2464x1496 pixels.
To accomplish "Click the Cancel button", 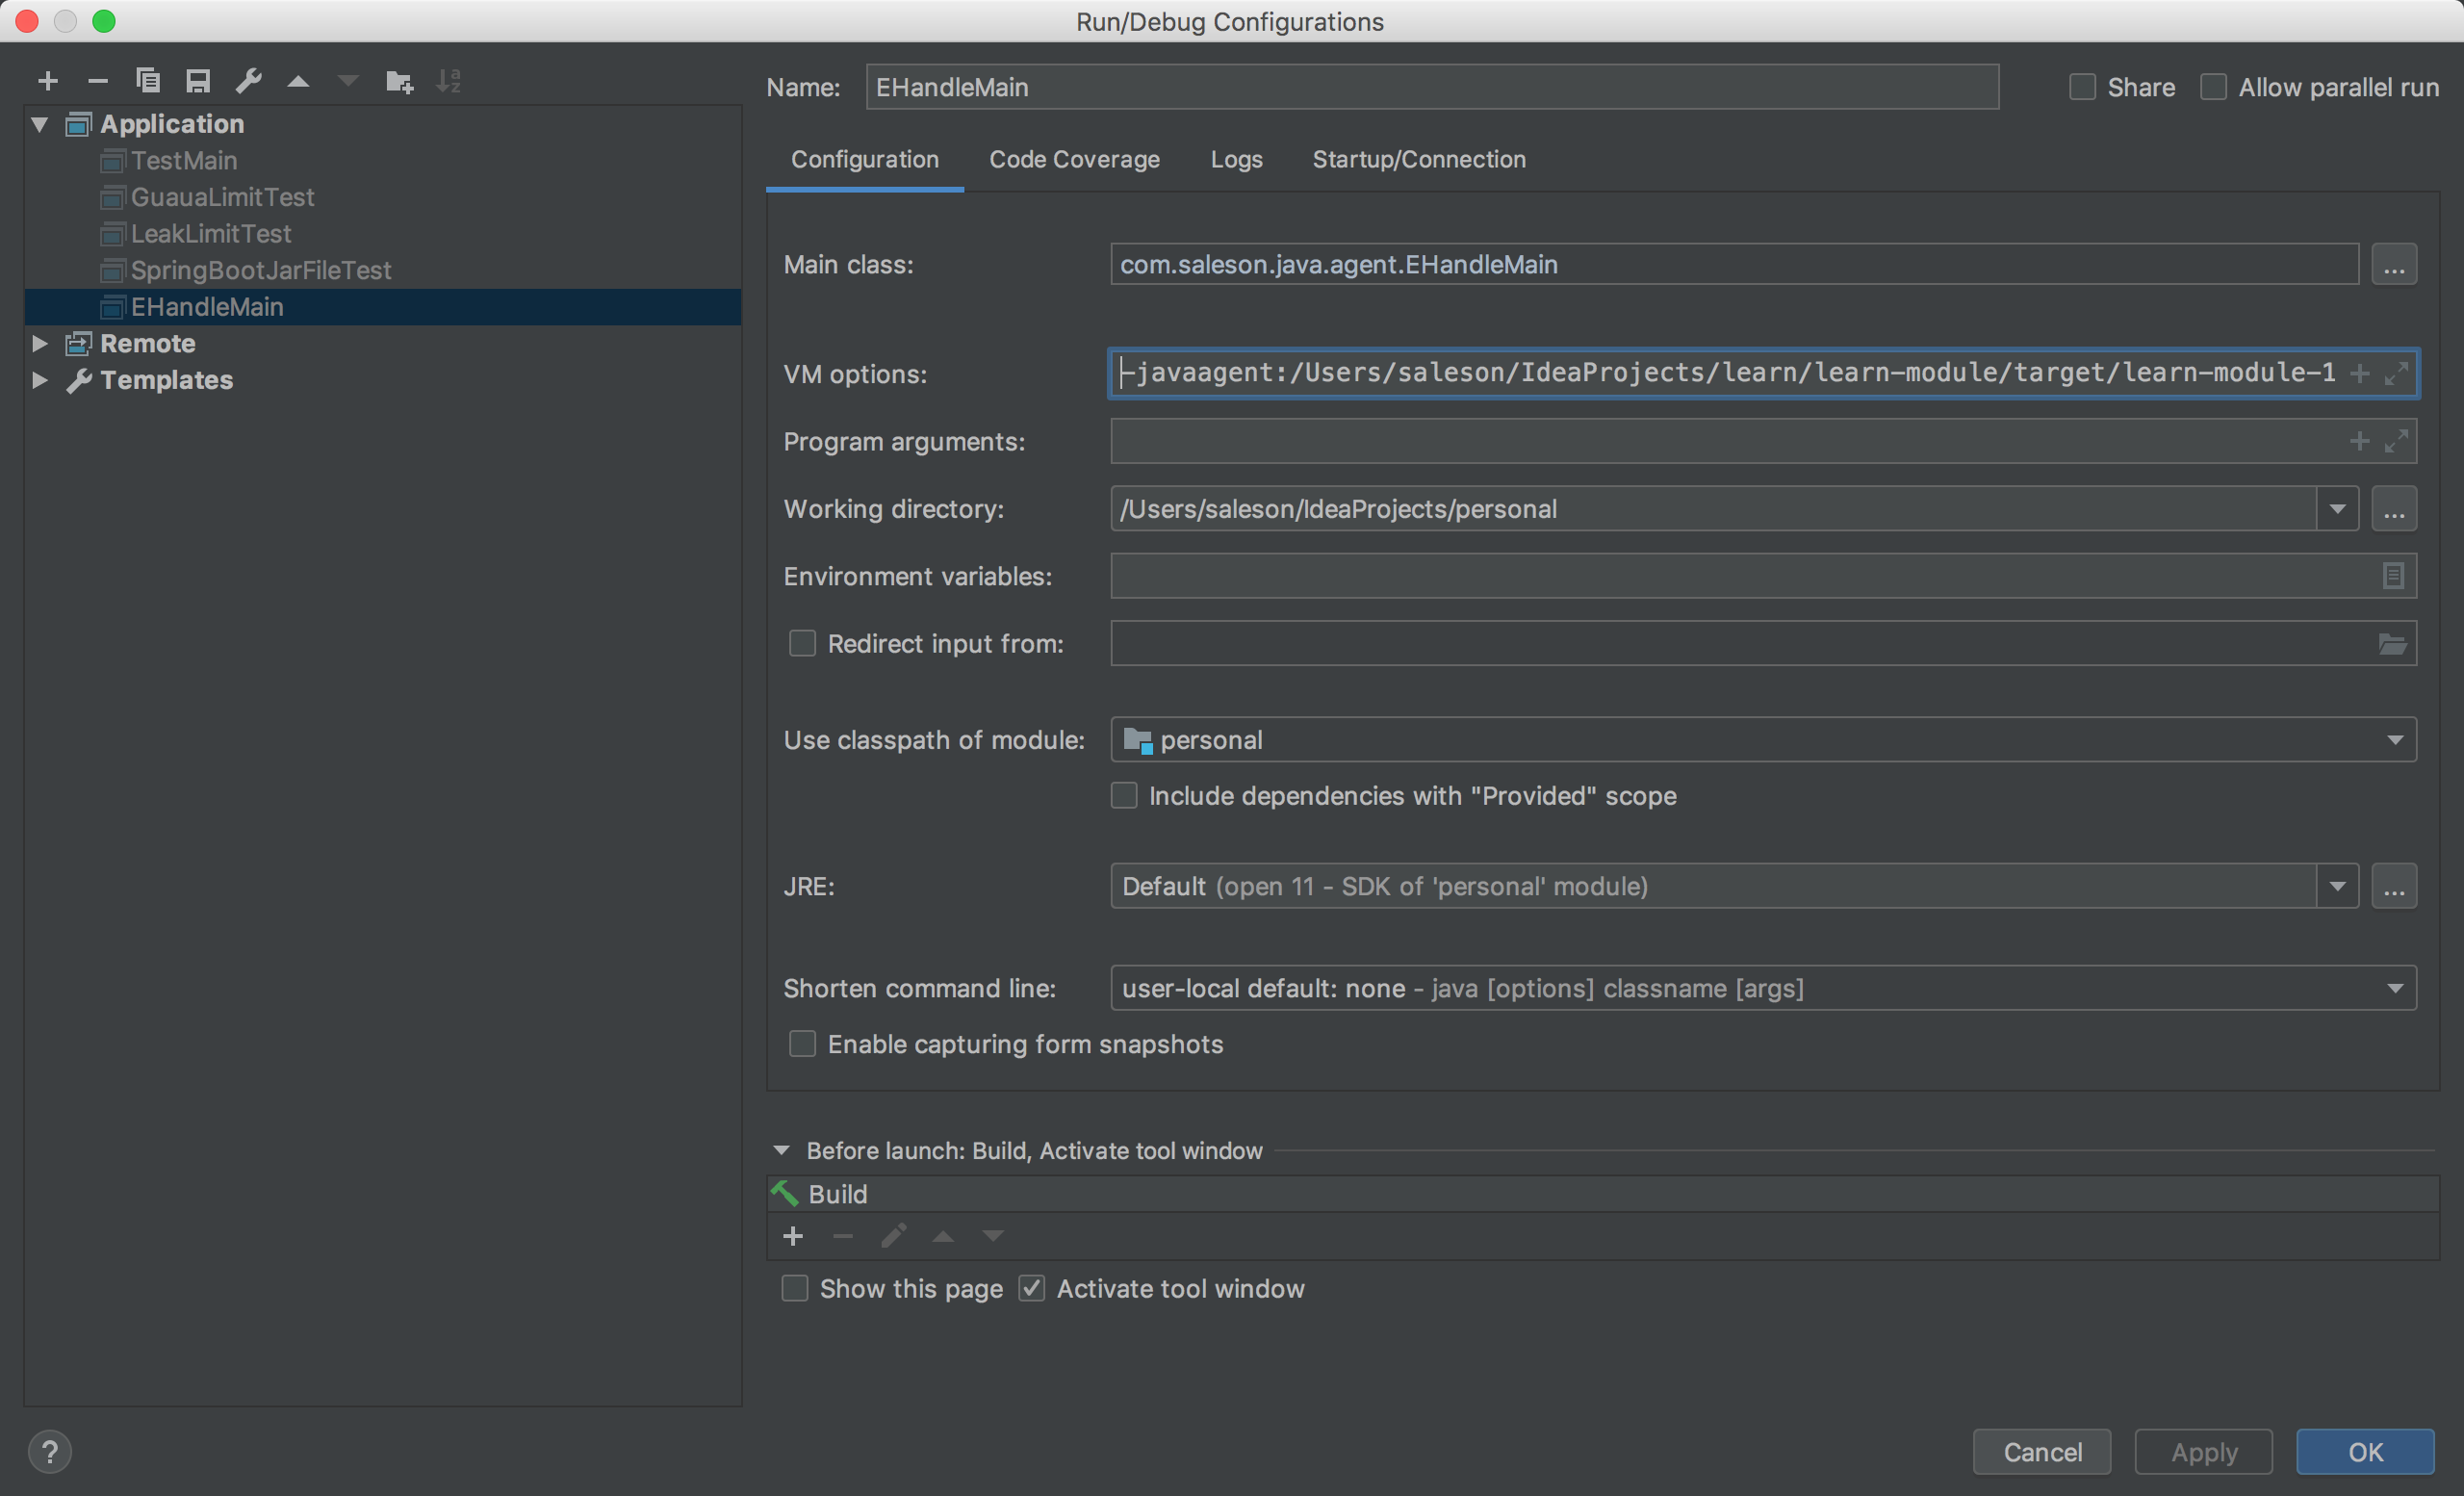I will click(x=2042, y=1452).
